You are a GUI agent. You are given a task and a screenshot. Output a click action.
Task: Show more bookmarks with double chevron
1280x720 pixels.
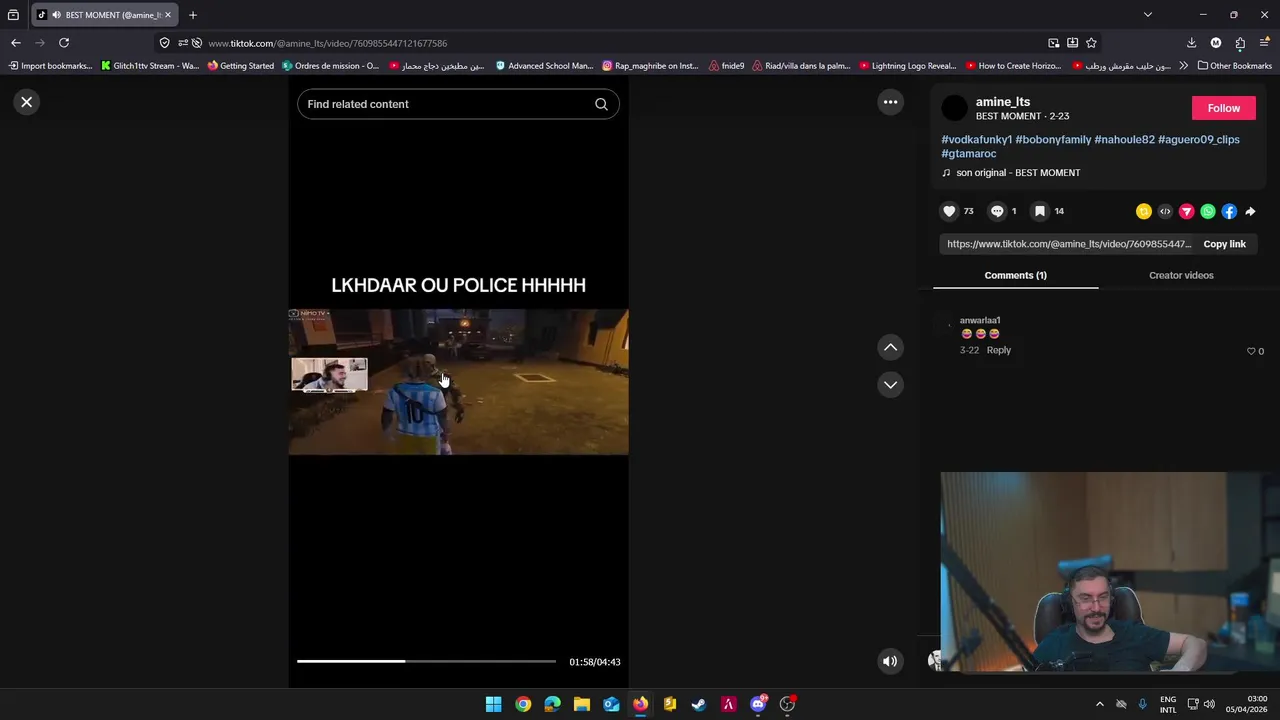[1184, 66]
